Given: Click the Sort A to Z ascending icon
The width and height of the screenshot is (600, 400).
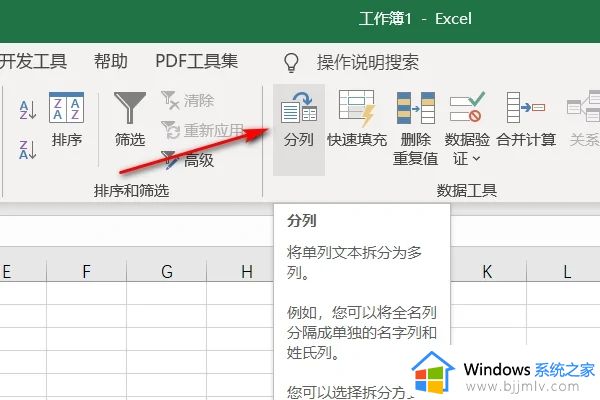Looking at the screenshot, I should click(28, 110).
